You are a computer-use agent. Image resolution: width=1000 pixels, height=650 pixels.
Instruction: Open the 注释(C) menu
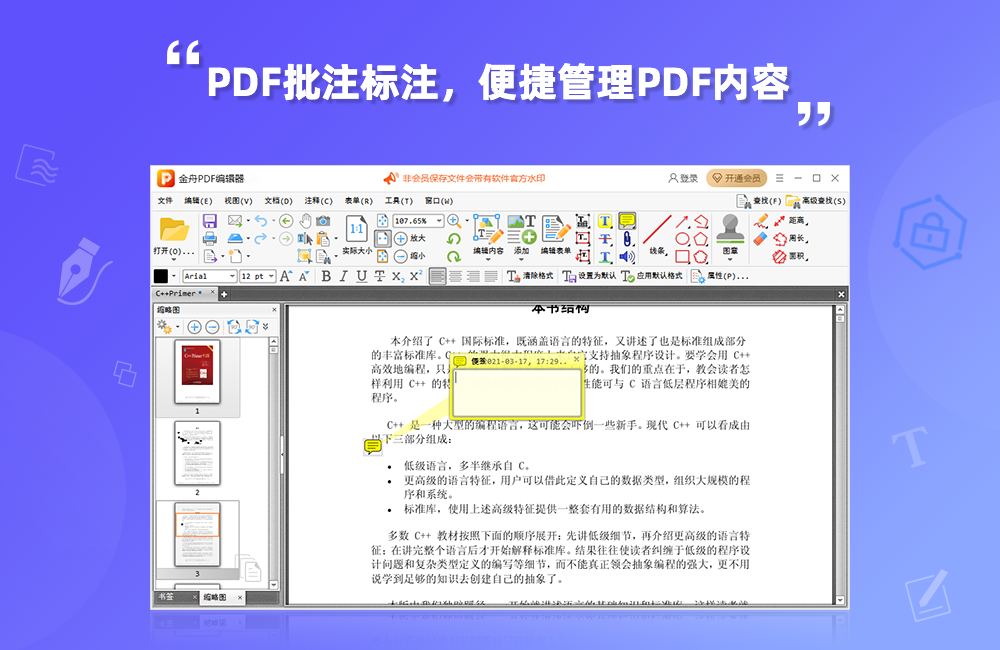coord(317,201)
